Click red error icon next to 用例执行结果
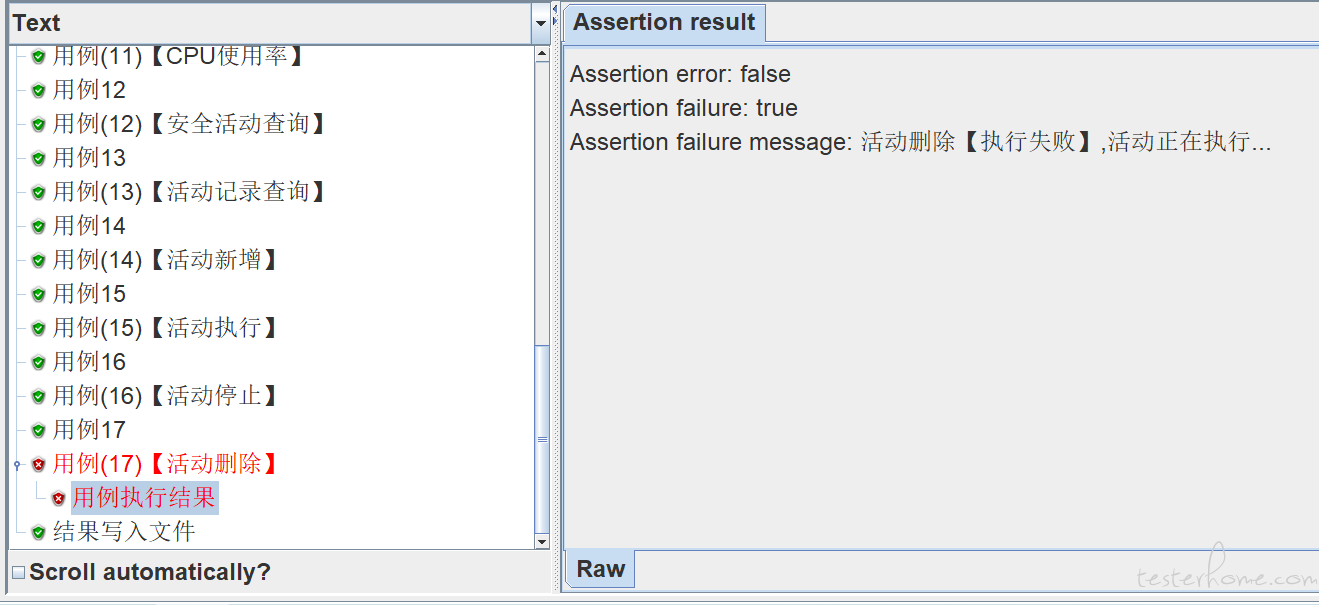 [58, 499]
